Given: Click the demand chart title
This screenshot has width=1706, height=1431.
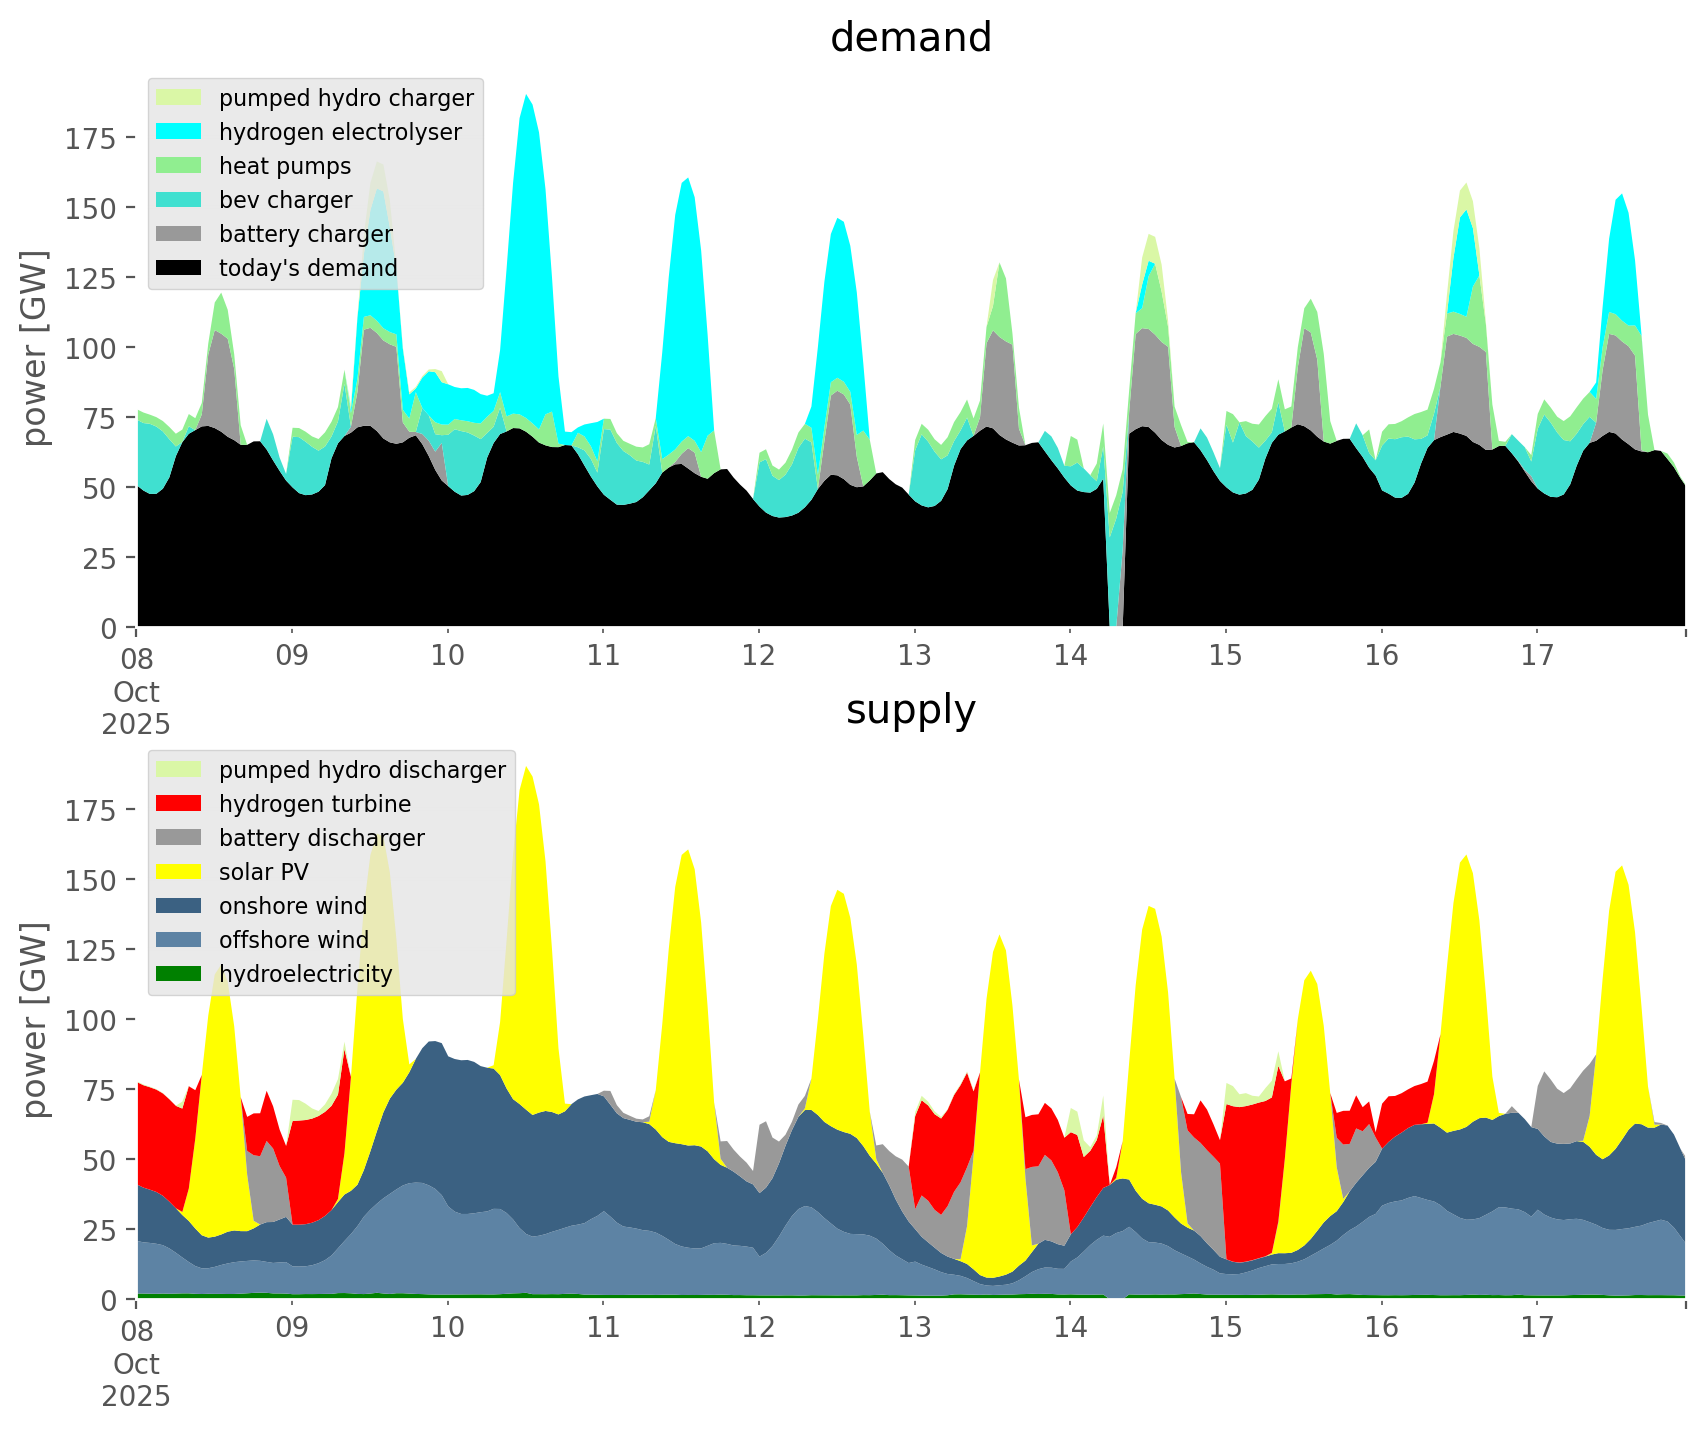Looking at the screenshot, I should [910, 38].
